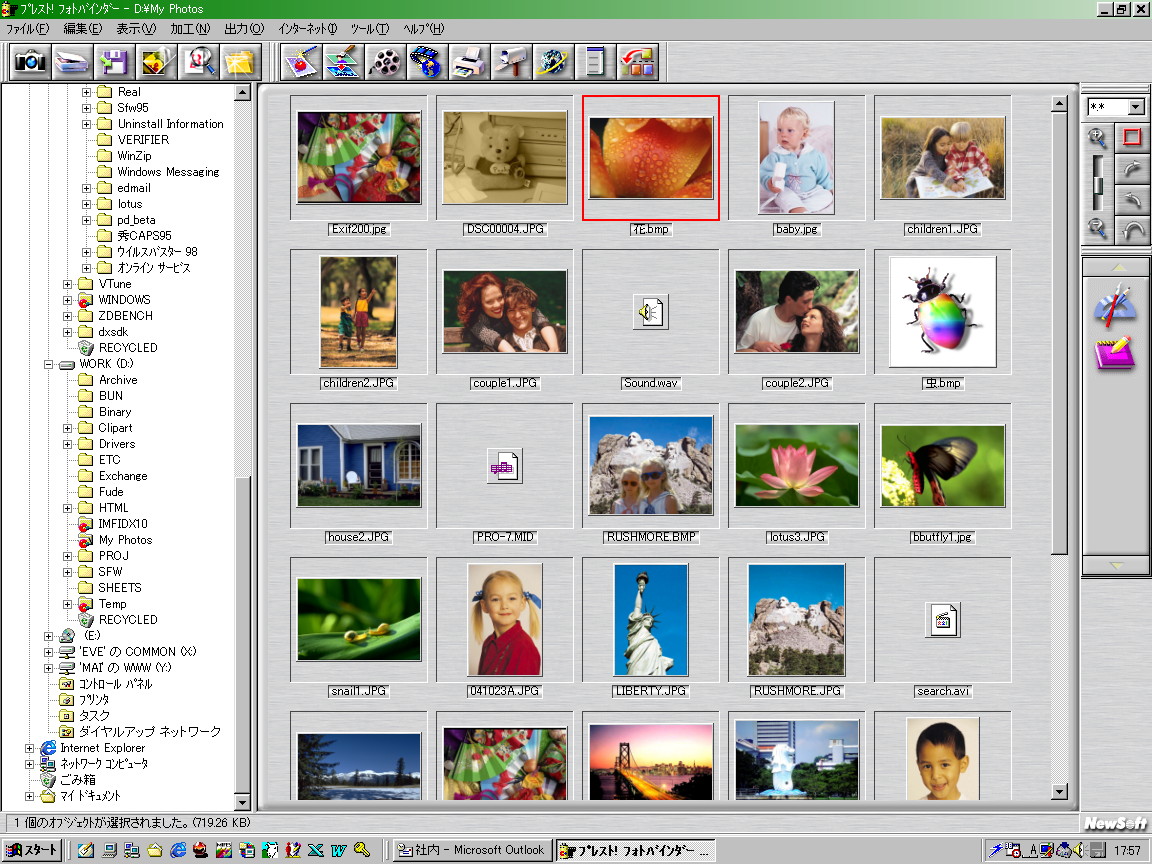Click the floppy disk save icon
Viewport: 1152px width, 864px height.
coord(114,62)
